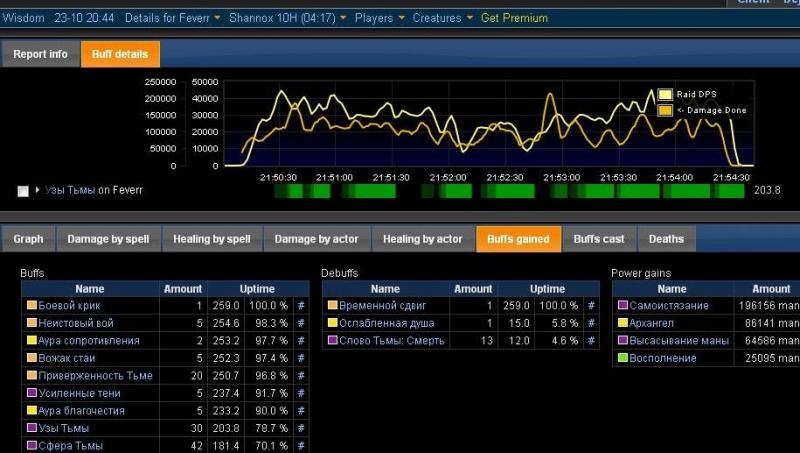This screenshot has width=800, height=453.
Task: Click the Сфера Тьмы color icon
Action: (x=32, y=445)
